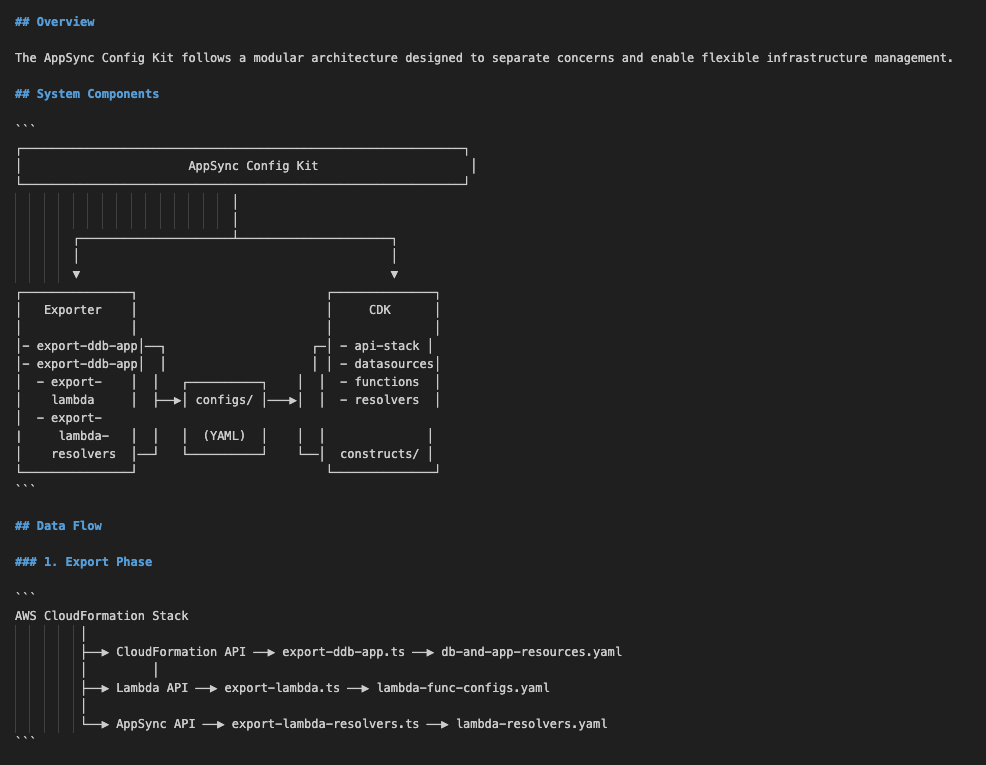Click 'resolvers' at the bottom of the Exporter box

(84, 454)
